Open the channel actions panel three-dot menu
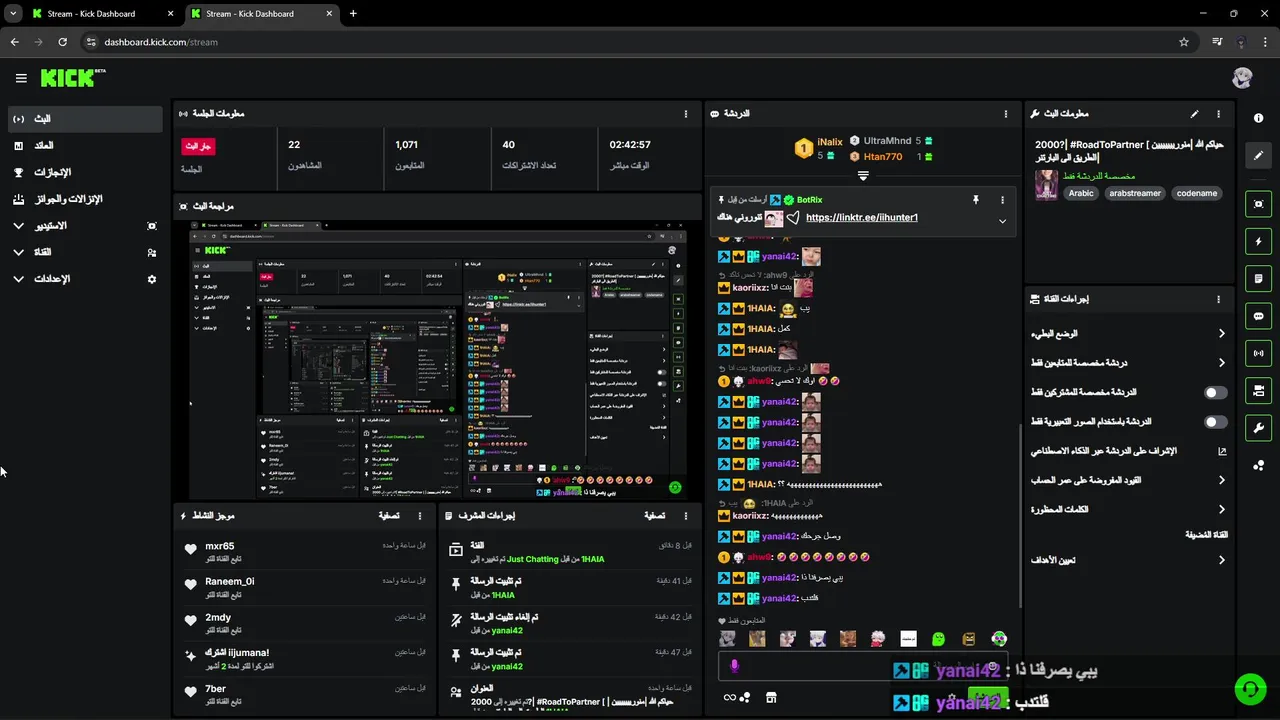1280x720 pixels. (x=1218, y=299)
